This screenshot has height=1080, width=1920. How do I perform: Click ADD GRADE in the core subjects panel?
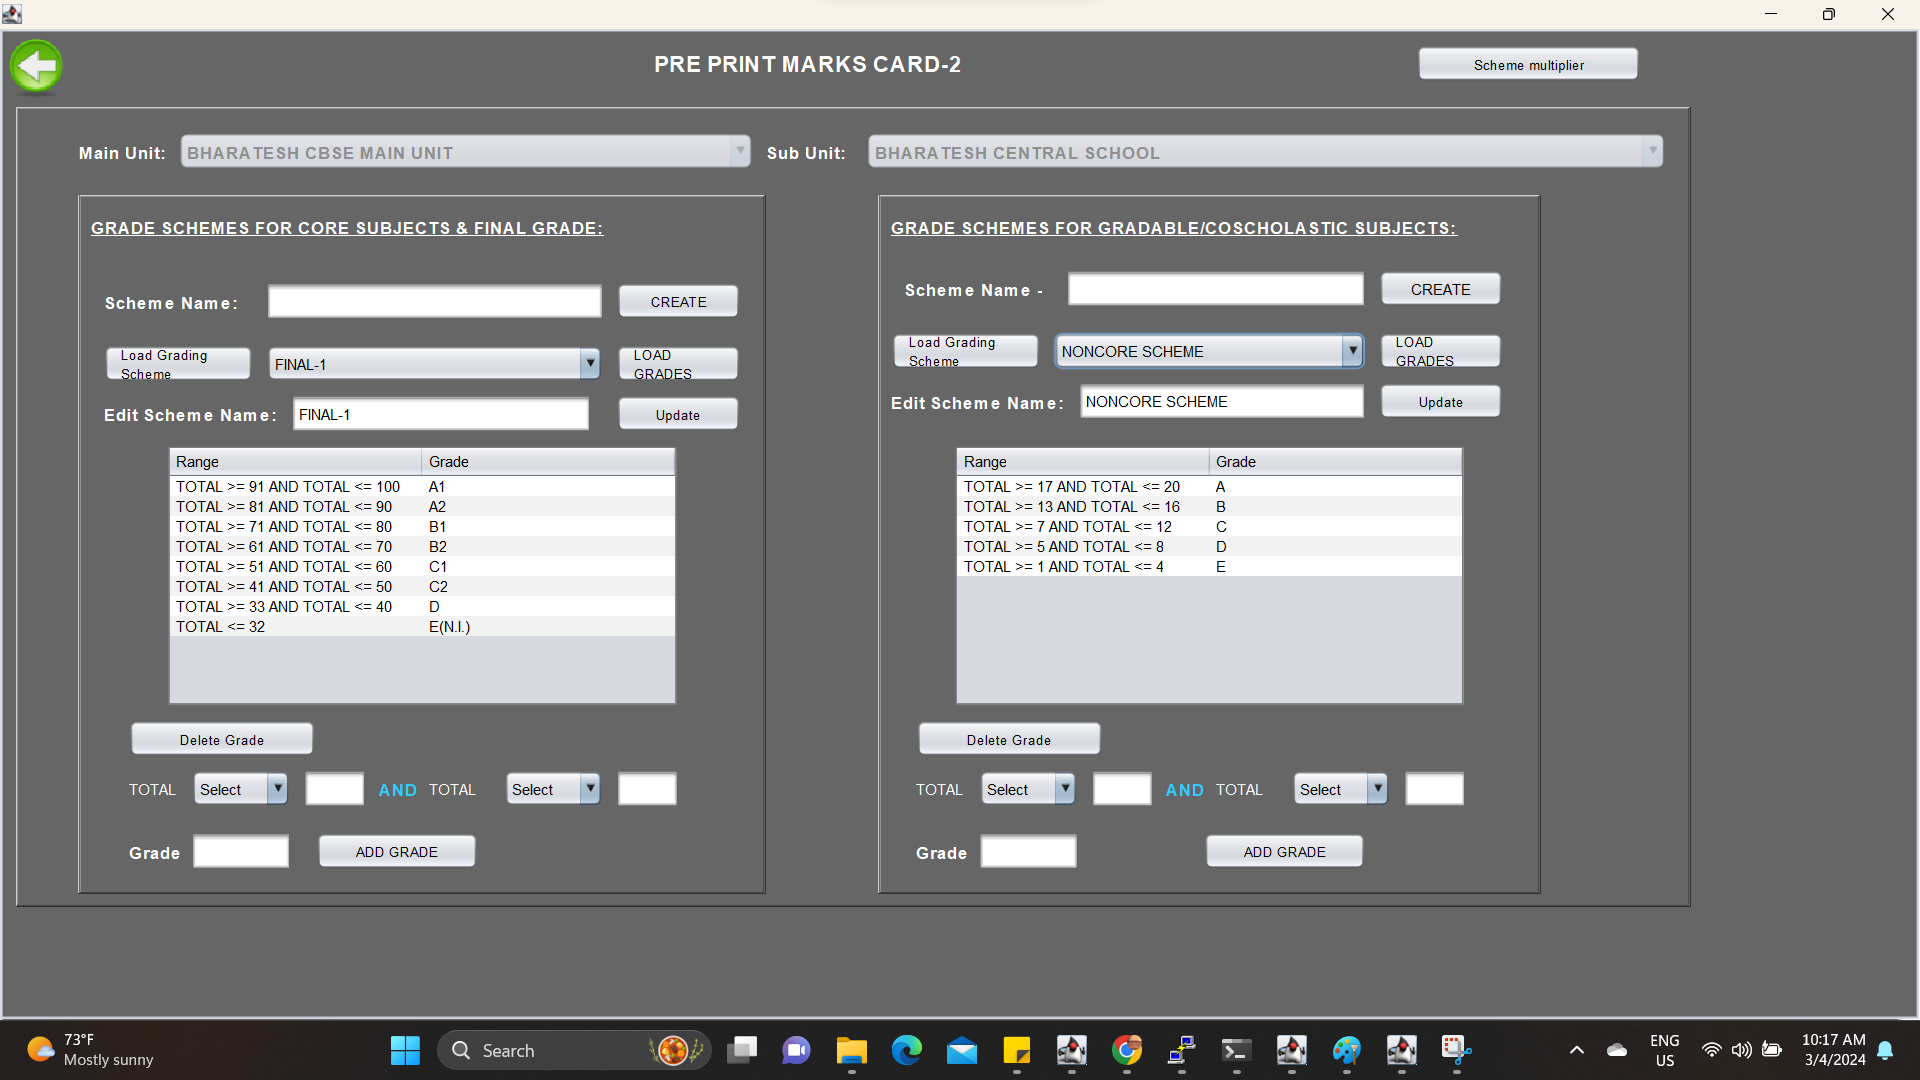396,852
